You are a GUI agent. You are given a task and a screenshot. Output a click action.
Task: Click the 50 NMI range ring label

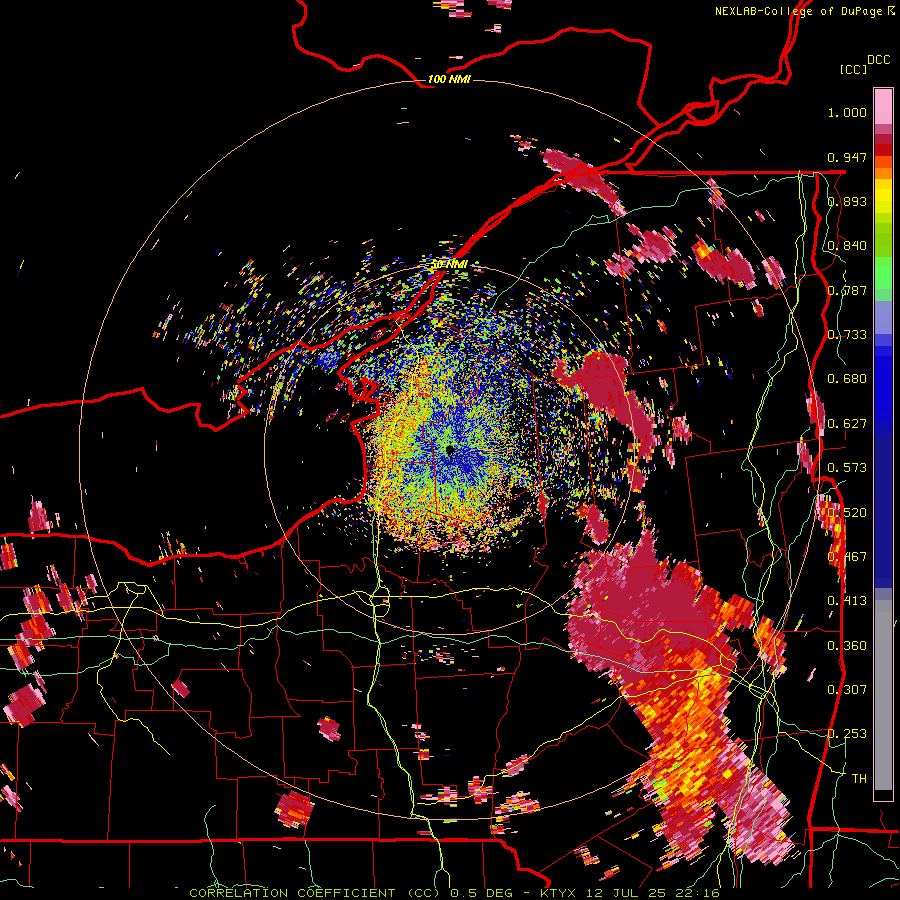pyautogui.click(x=449, y=265)
